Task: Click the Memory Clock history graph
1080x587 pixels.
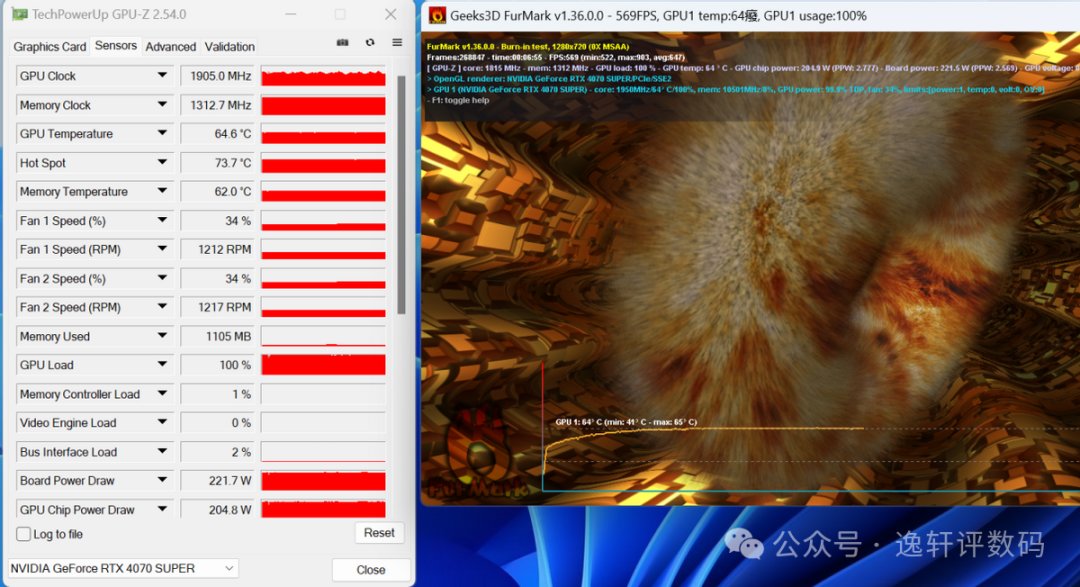Action: 323,105
